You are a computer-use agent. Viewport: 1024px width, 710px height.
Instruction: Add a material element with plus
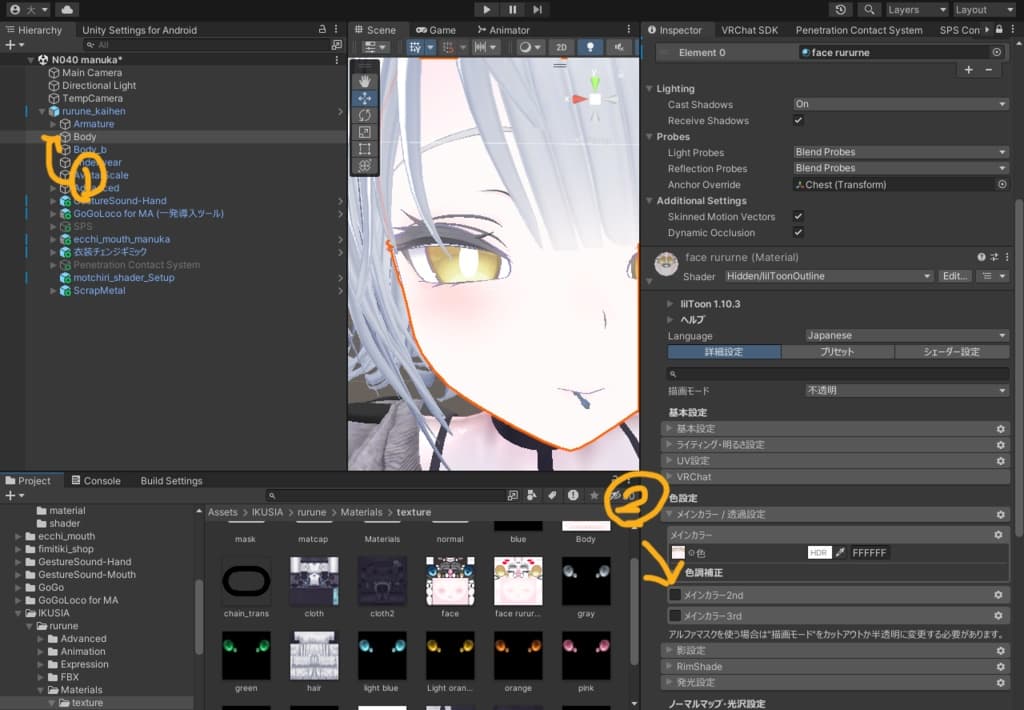[x=968, y=70]
